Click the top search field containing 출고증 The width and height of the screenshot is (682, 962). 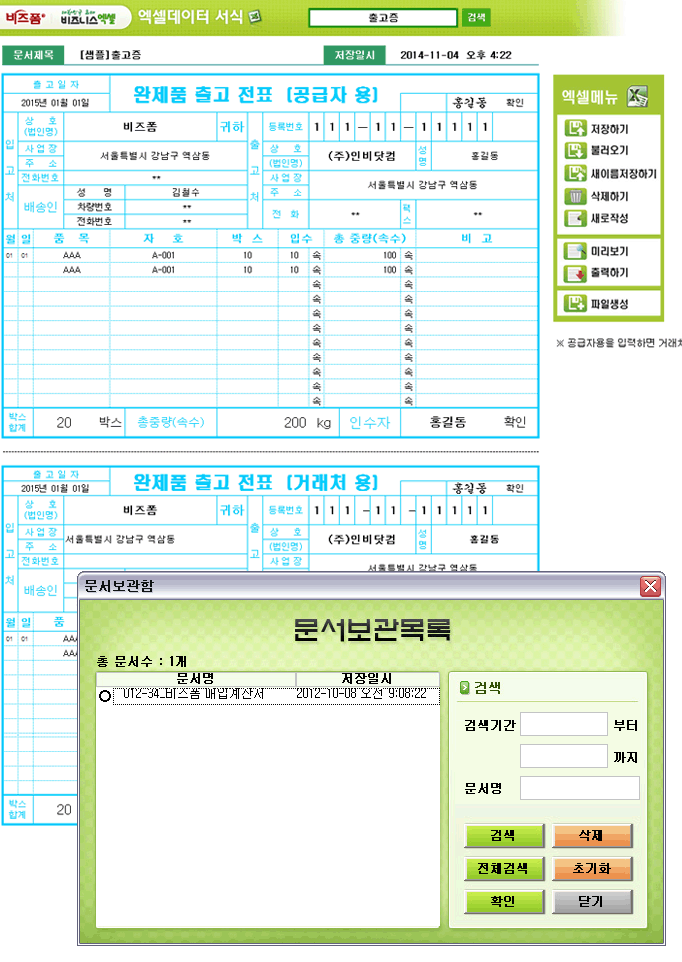[x=383, y=17]
